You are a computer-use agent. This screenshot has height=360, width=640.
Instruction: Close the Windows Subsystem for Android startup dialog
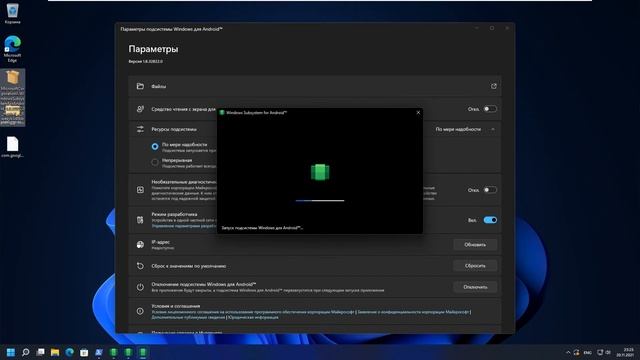[x=418, y=112]
